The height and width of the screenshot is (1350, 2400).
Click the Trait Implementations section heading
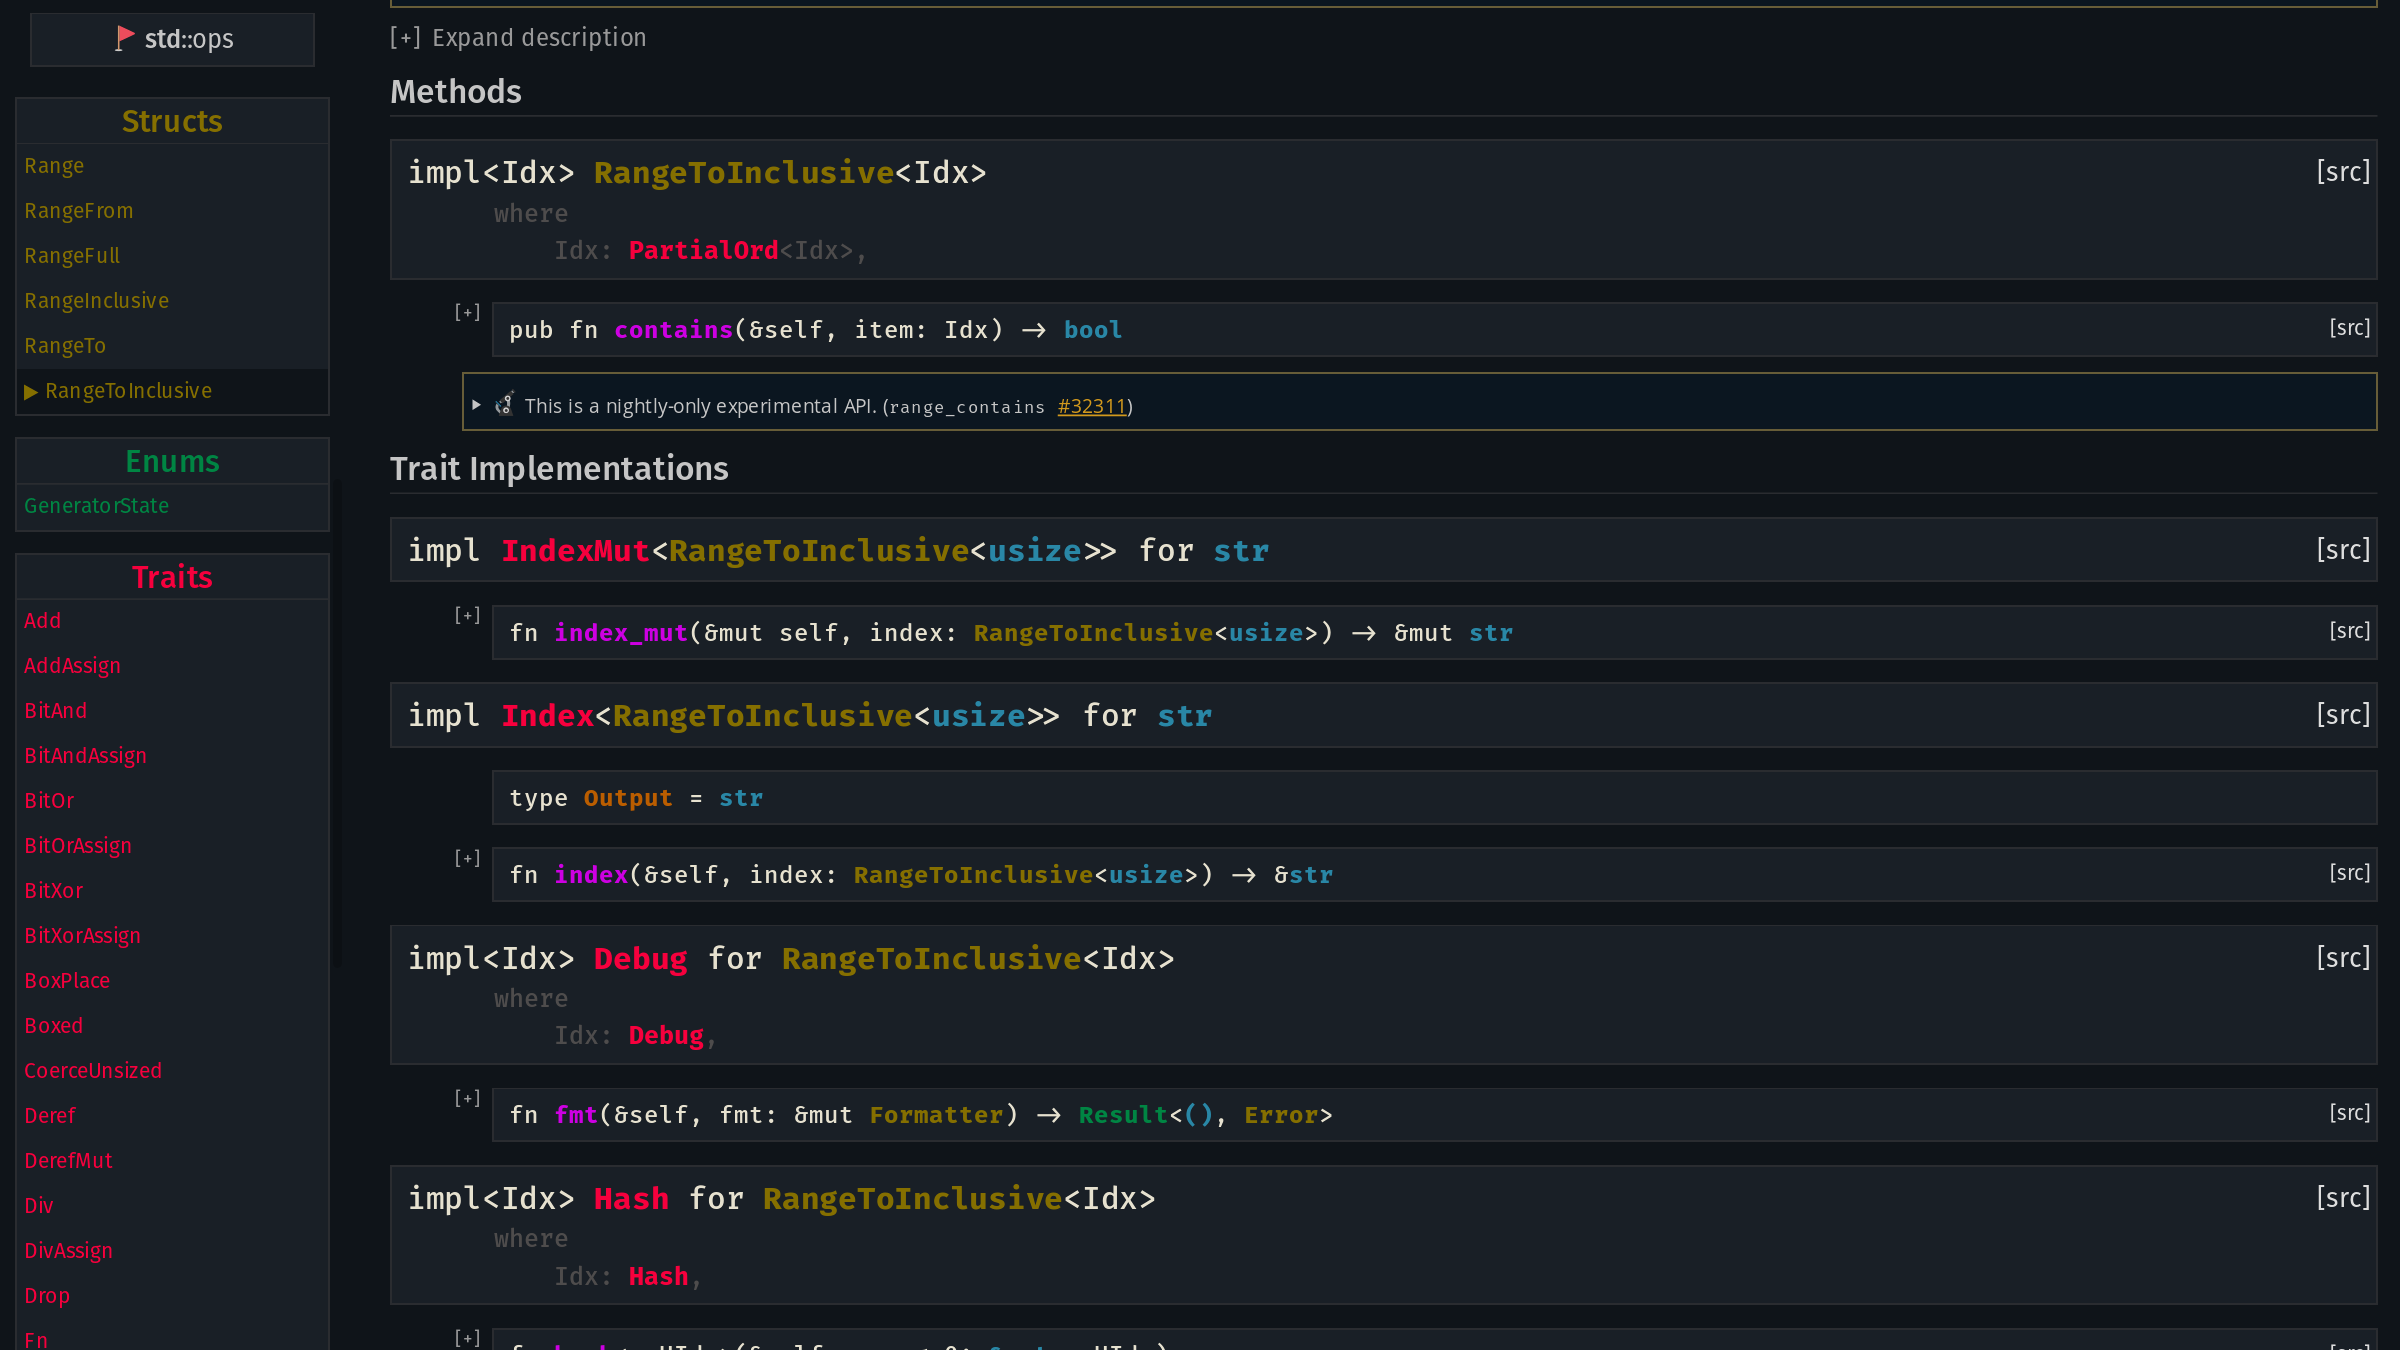coord(559,469)
